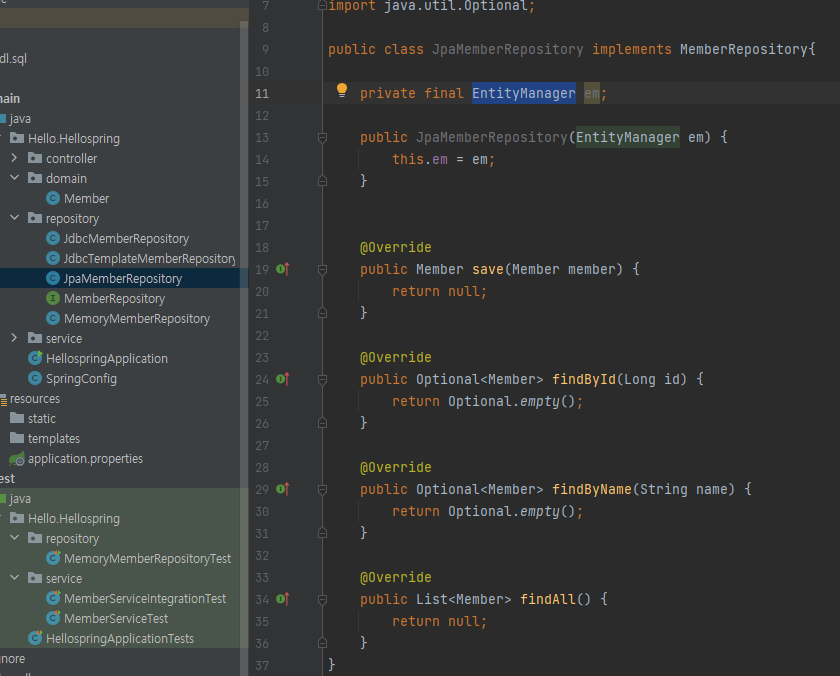840x676 pixels.
Task: Click the main Hello.Hellospring package folder icon
Action: point(17,138)
